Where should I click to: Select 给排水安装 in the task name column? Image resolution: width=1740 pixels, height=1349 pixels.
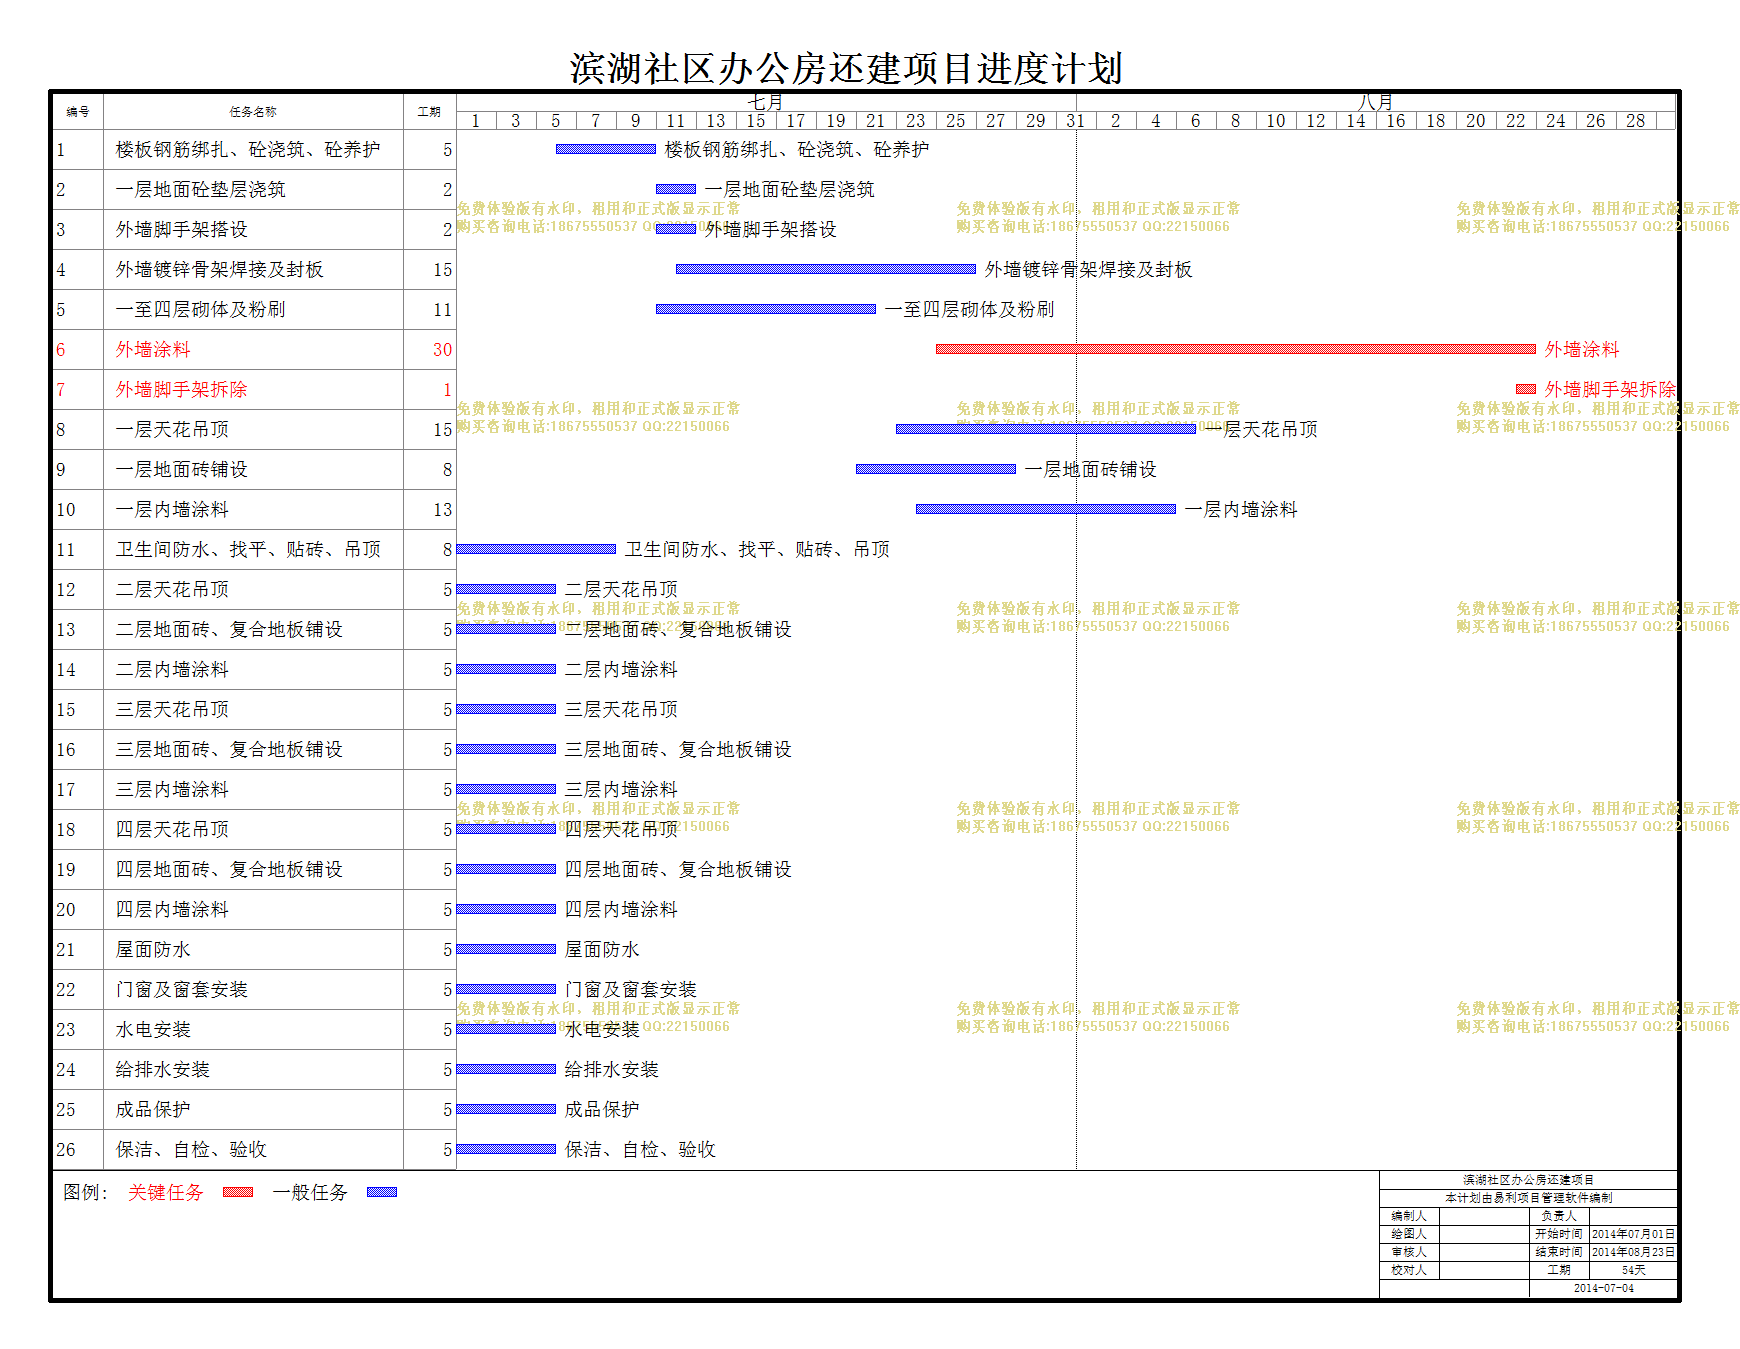click(162, 1069)
